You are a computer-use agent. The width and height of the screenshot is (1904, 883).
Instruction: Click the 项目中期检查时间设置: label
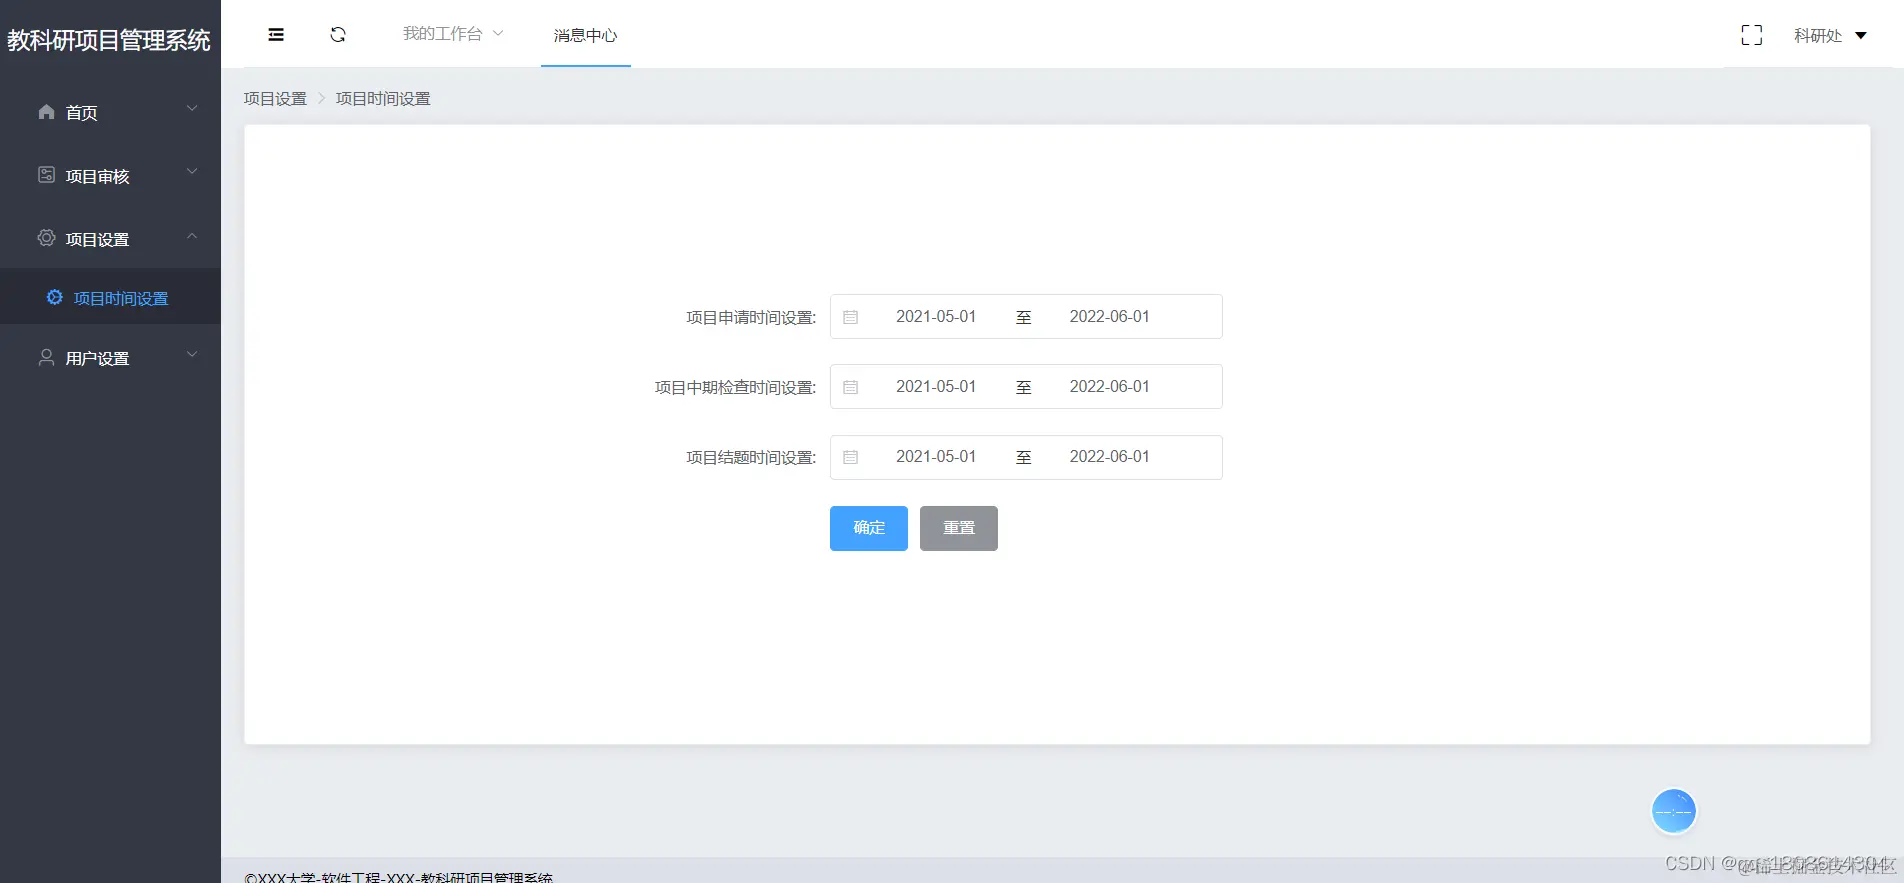(x=735, y=387)
